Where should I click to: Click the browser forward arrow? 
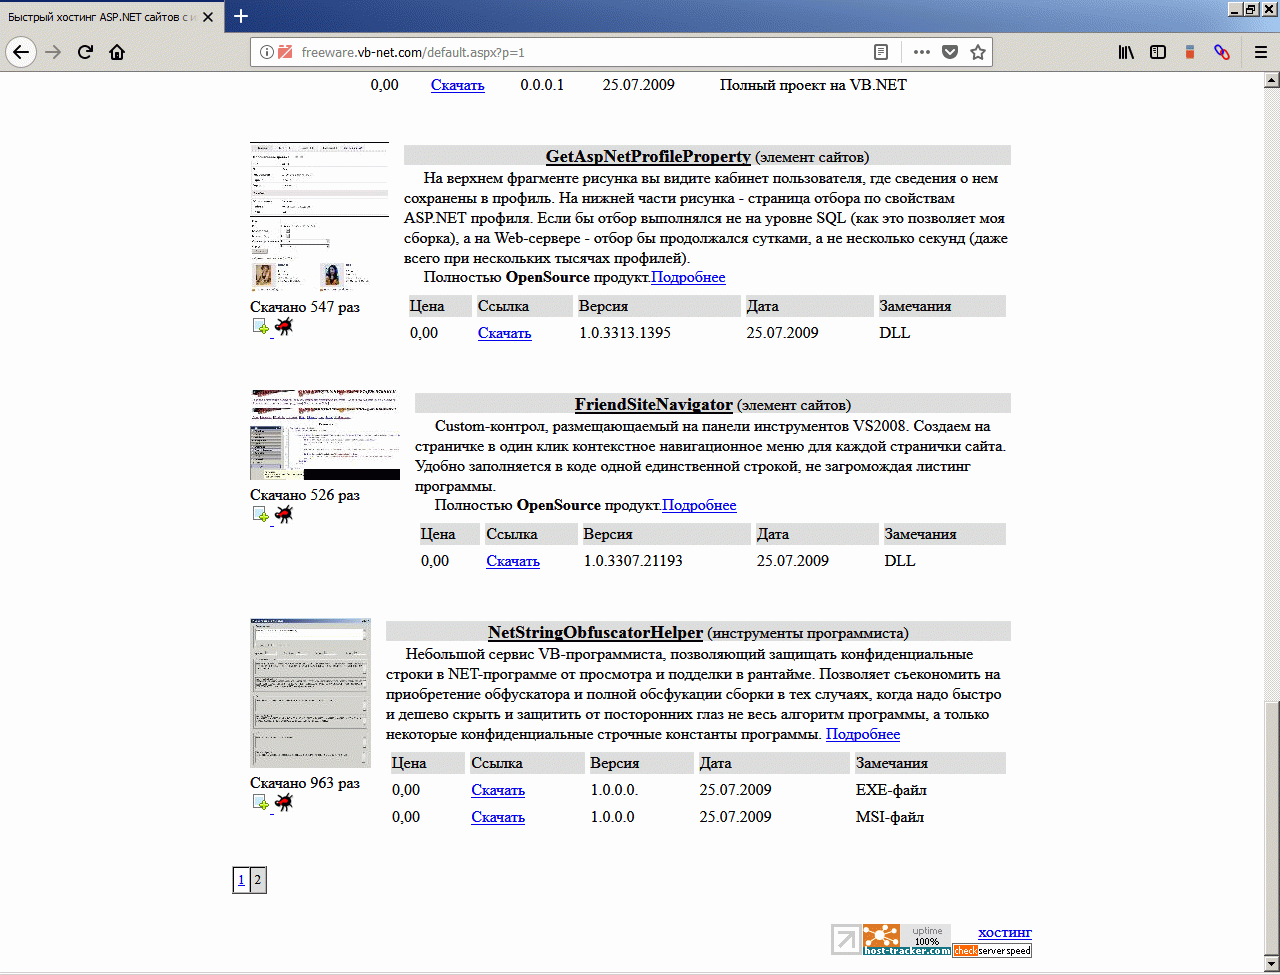point(53,52)
